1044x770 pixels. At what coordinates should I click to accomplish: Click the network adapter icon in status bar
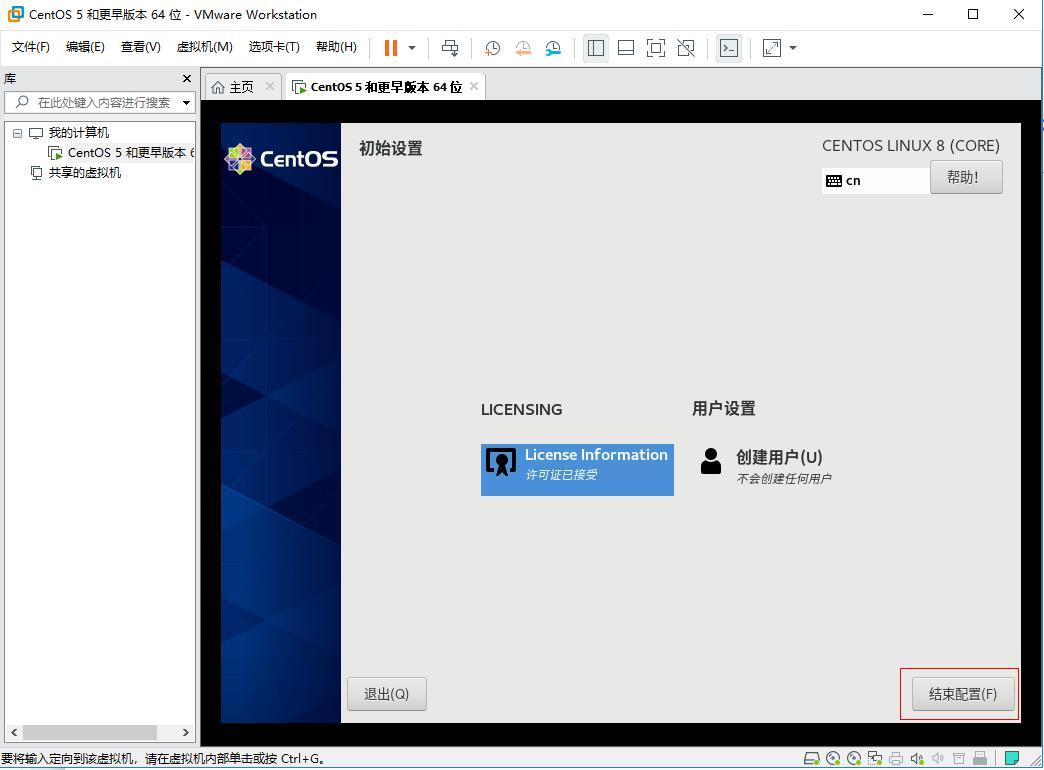[x=876, y=757]
